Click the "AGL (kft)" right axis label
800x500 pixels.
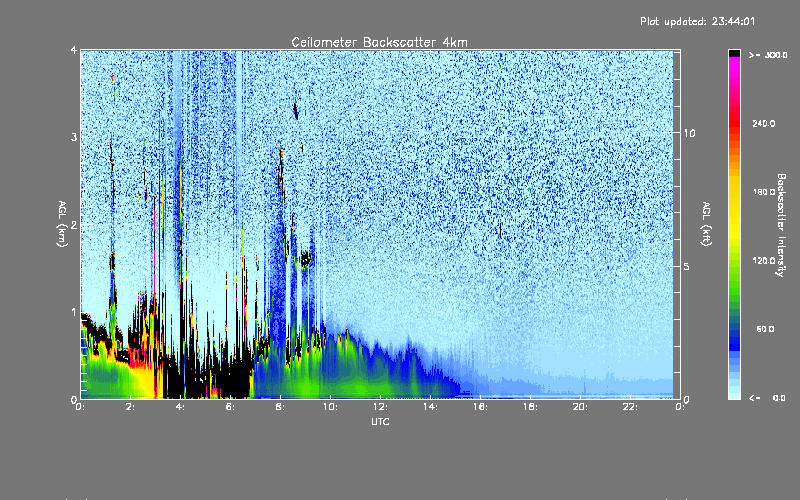pos(706,224)
